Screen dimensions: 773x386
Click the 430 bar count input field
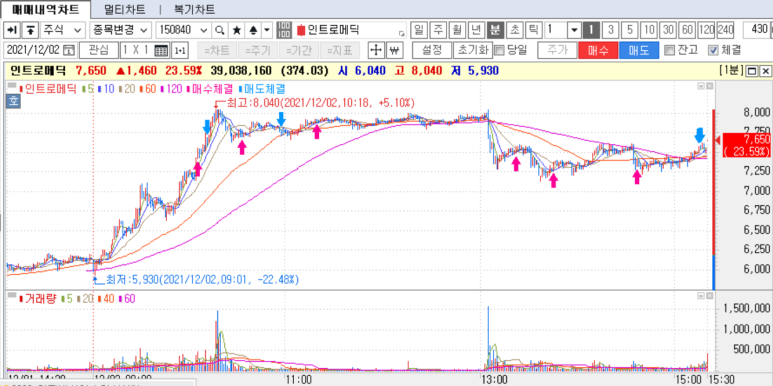click(758, 30)
